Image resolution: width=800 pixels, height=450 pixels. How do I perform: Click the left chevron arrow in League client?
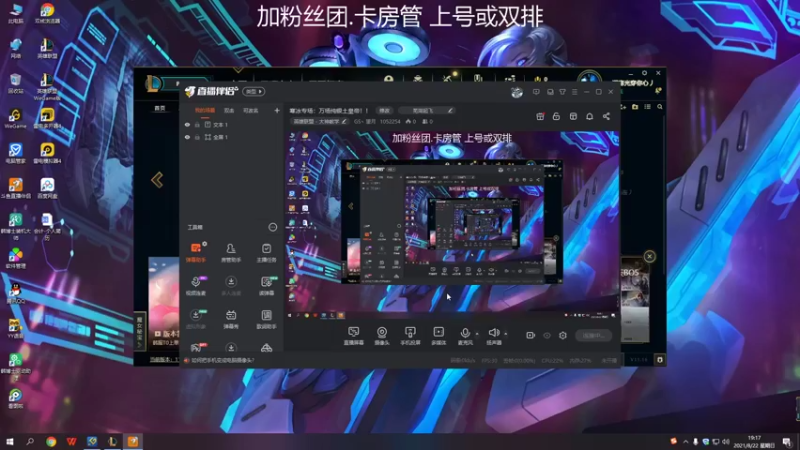[157, 180]
